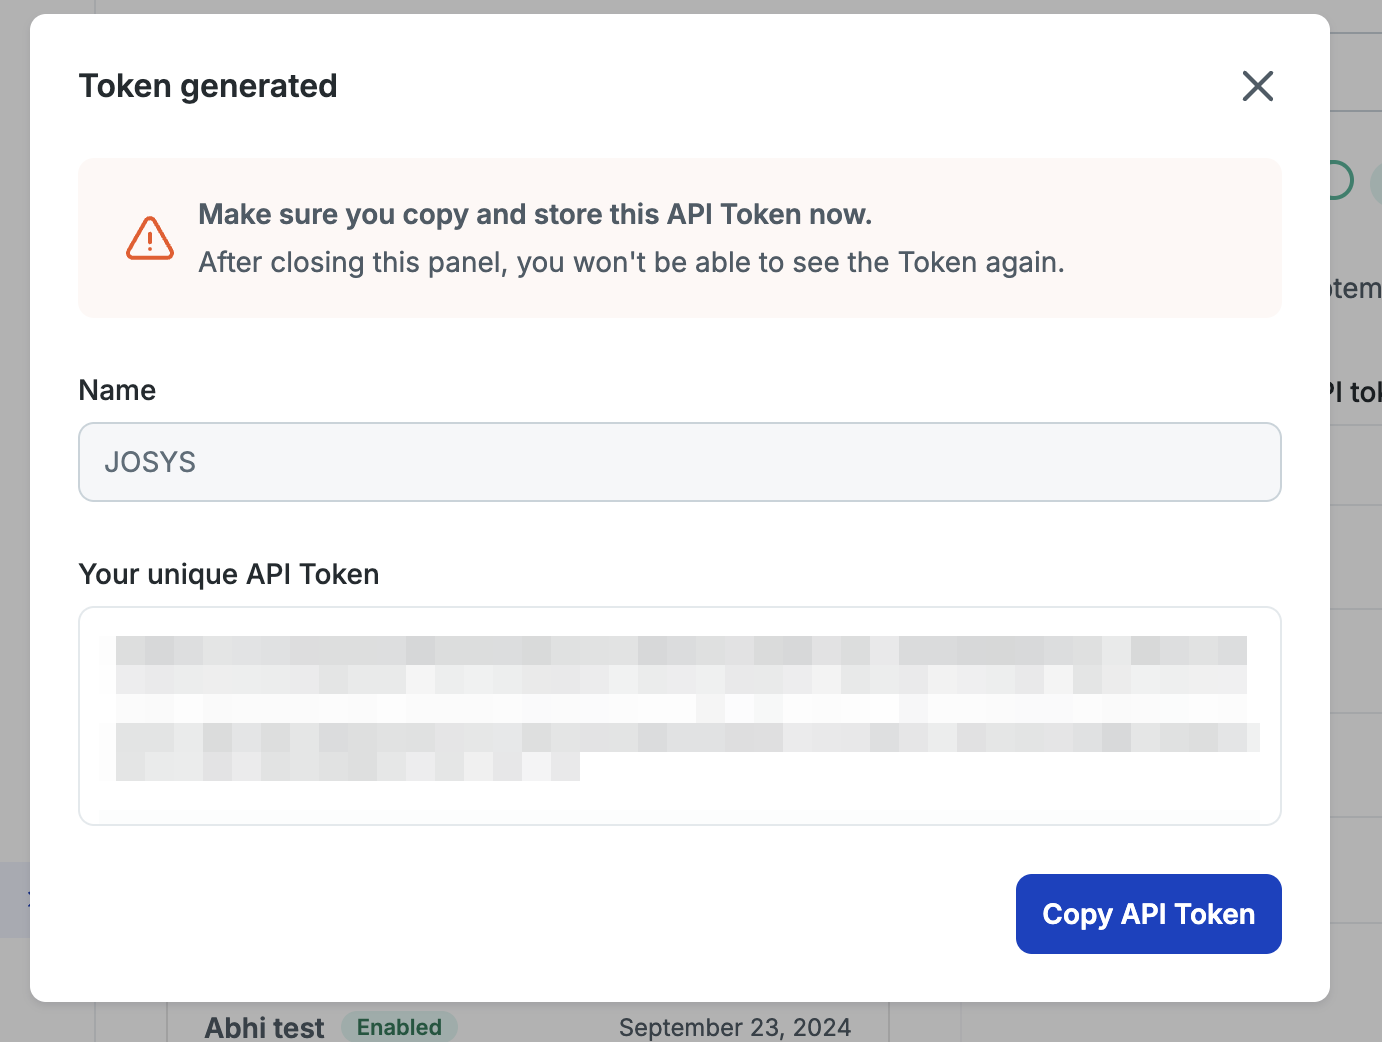Click the 'Your unique API Token' label
Viewport: 1382px width, 1042px height.
[x=229, y=574]
